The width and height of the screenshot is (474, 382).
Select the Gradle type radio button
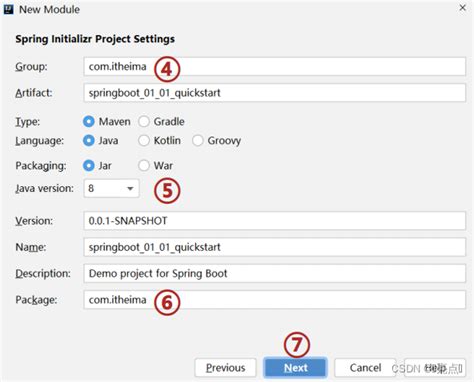pos(144,122)
